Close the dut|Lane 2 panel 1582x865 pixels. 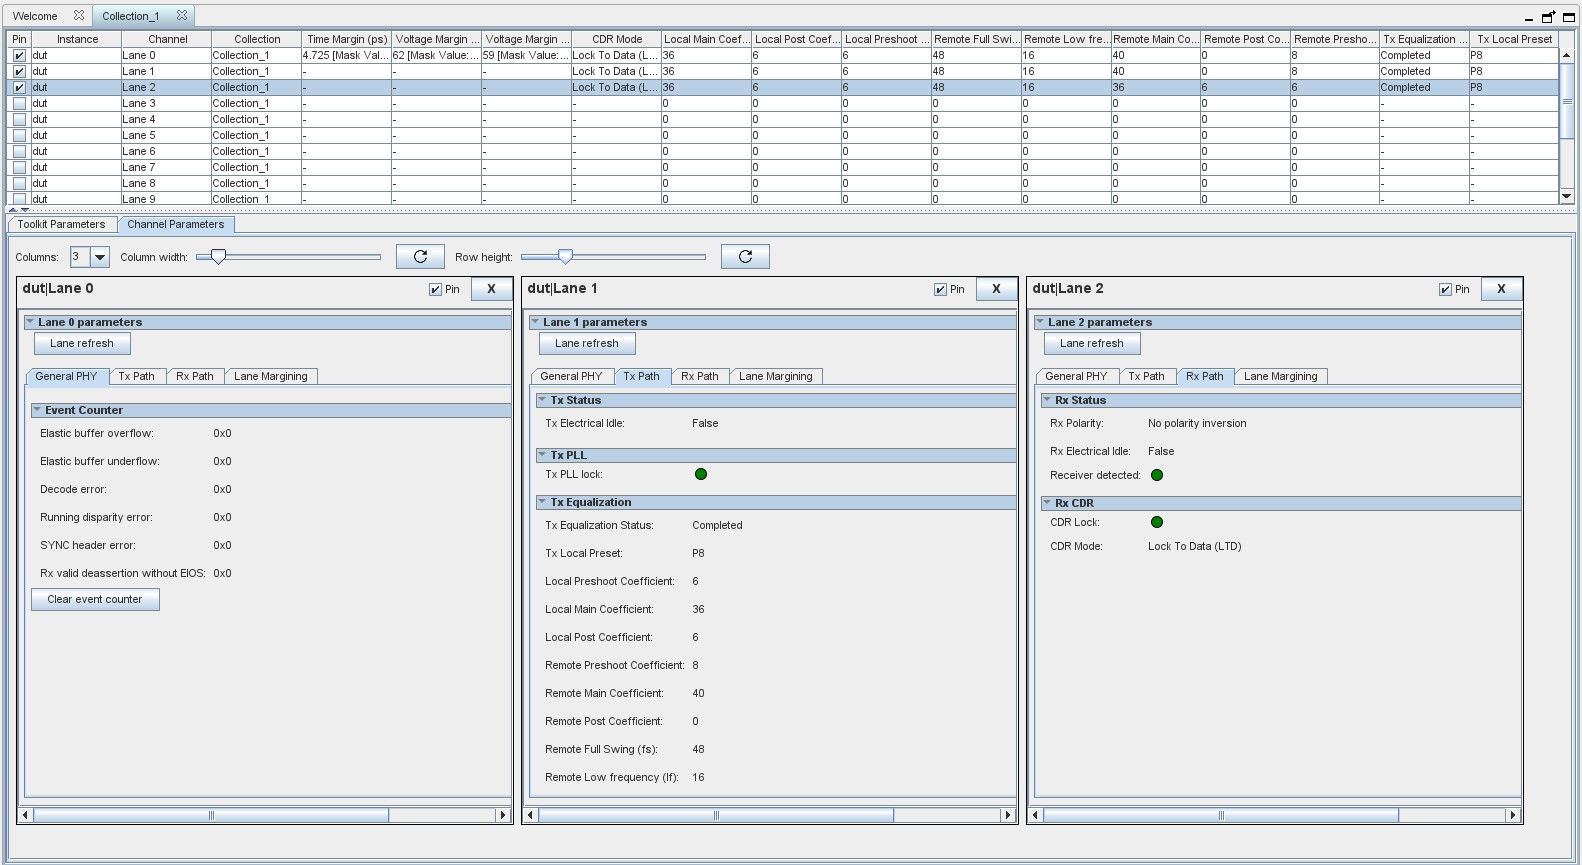click(1501, 289)
